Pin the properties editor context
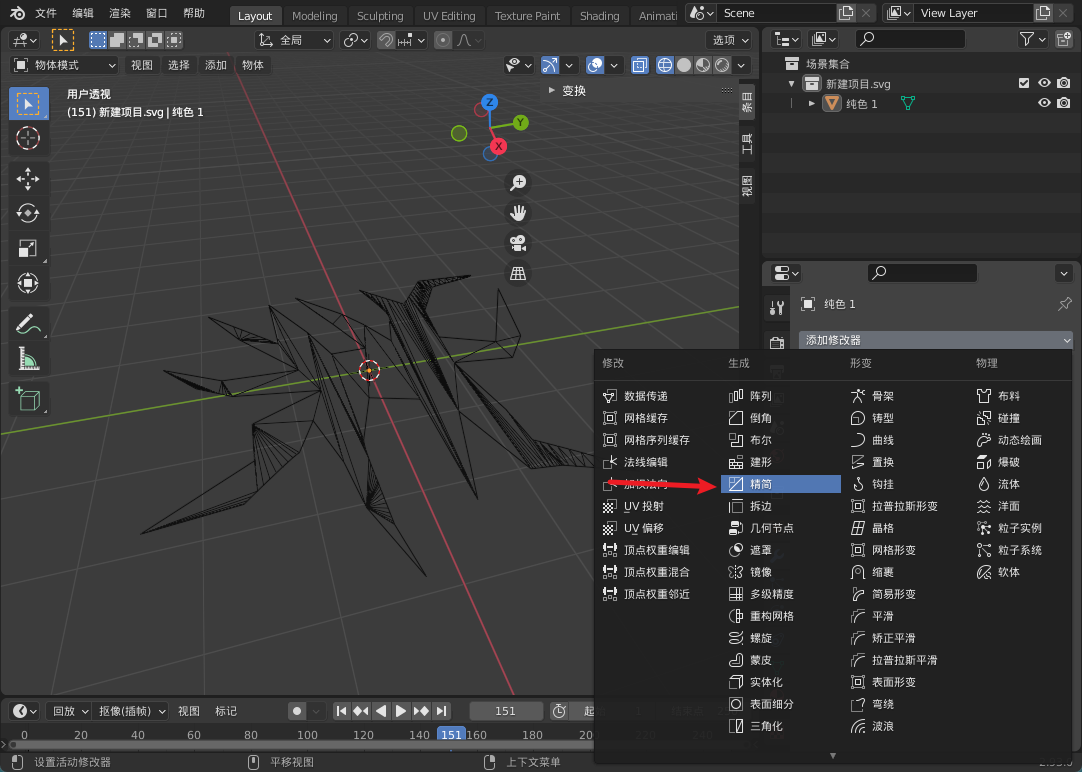The width and height of the screenshot is (1082, 772). coord(1065,304)
